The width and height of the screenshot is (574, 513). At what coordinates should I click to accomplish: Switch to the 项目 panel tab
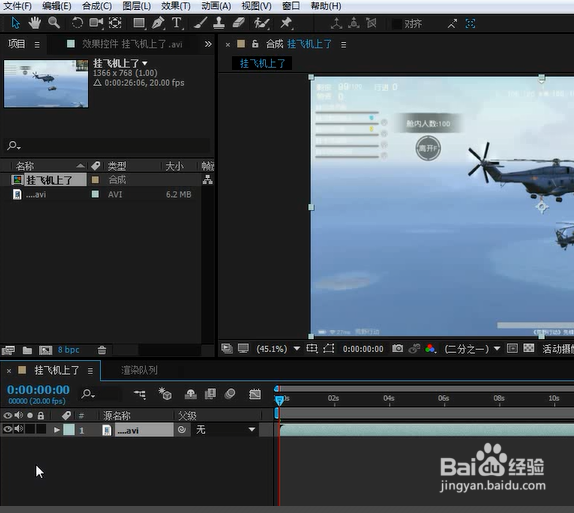tap(16, 44)
